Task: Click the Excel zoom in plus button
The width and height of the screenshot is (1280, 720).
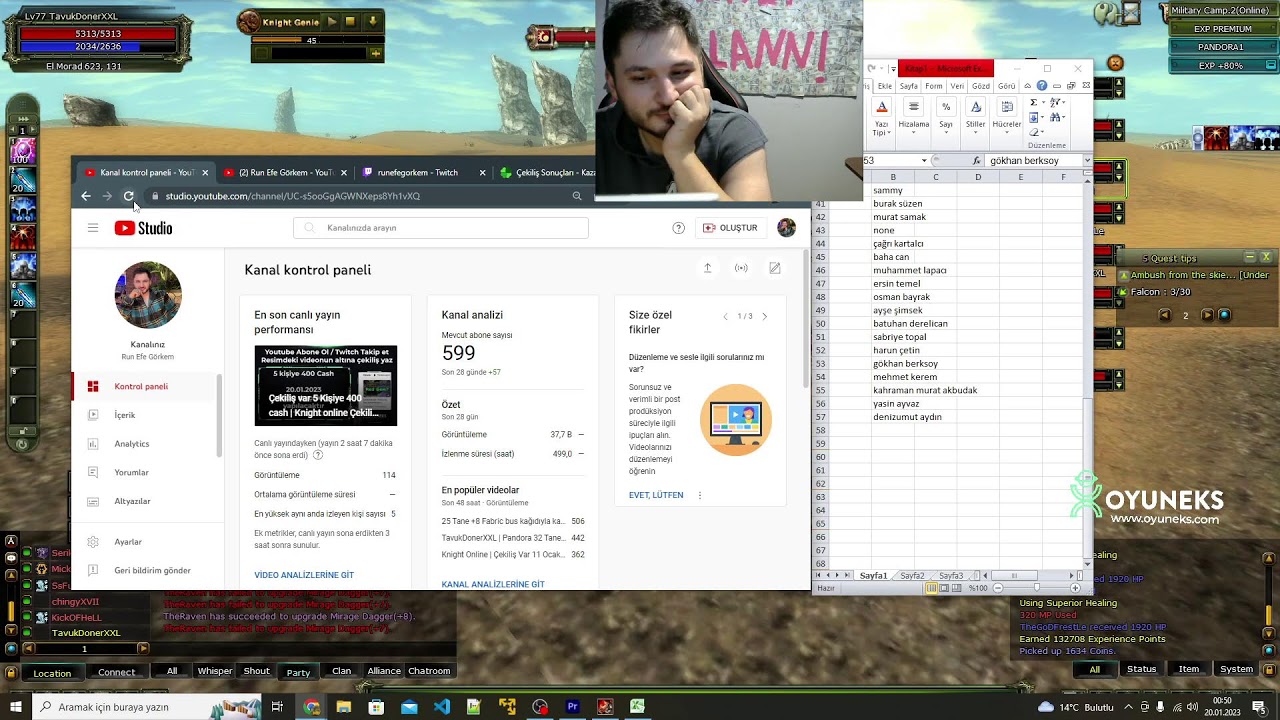Action: pos(1075,588)
